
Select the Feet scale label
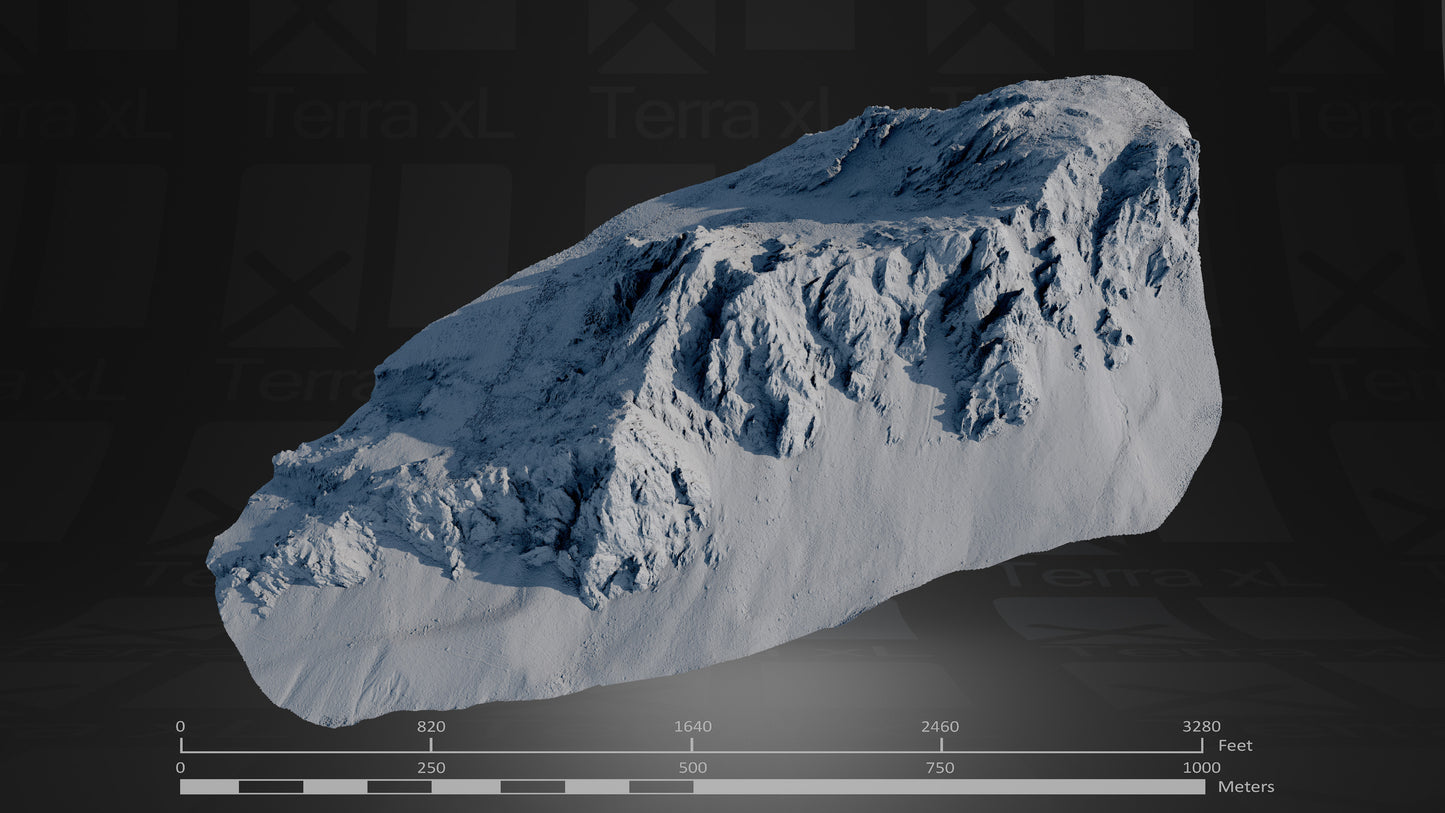(1236, 745)
